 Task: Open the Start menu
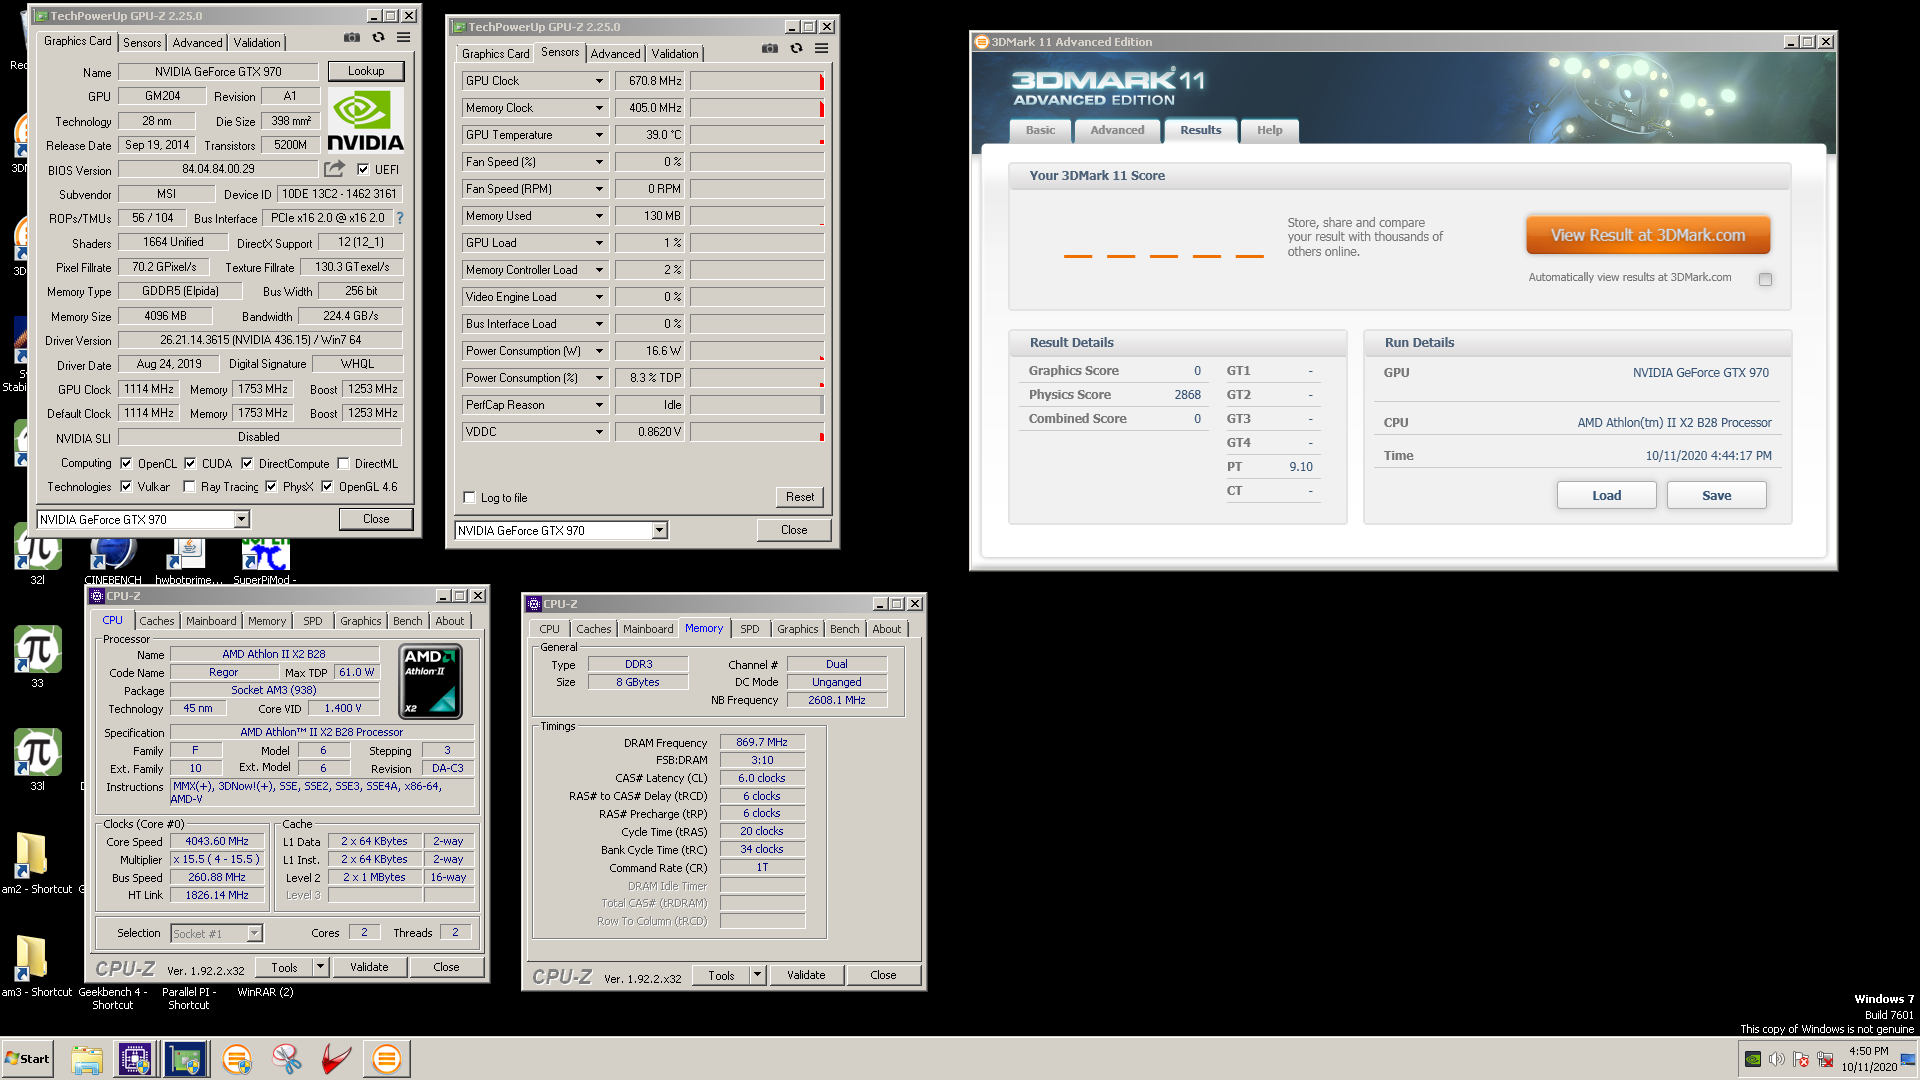click(x=27, y=1059)
